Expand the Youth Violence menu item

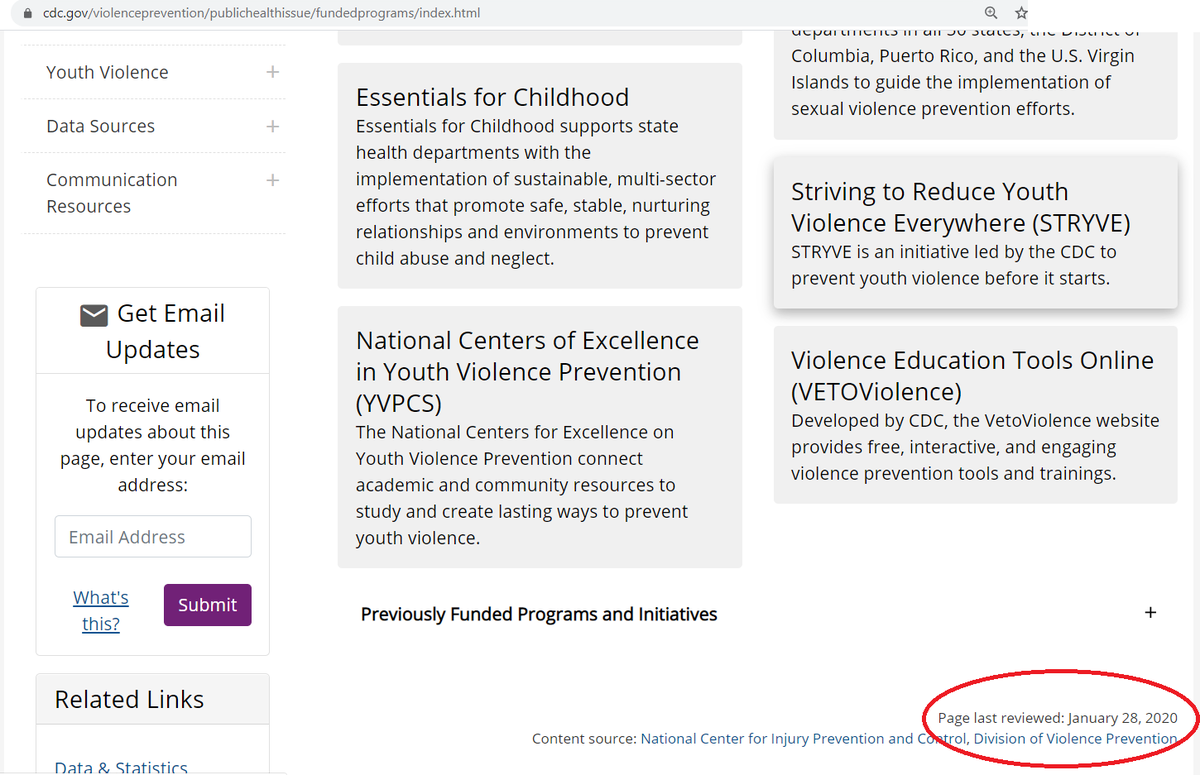pos(273,72)
